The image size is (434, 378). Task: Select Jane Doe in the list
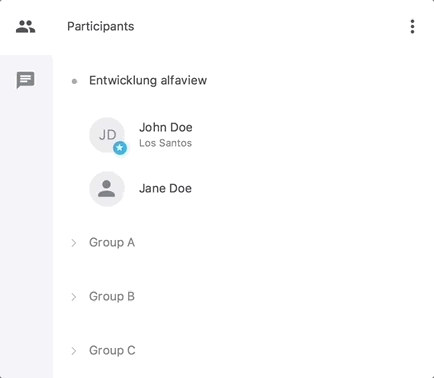165,189
